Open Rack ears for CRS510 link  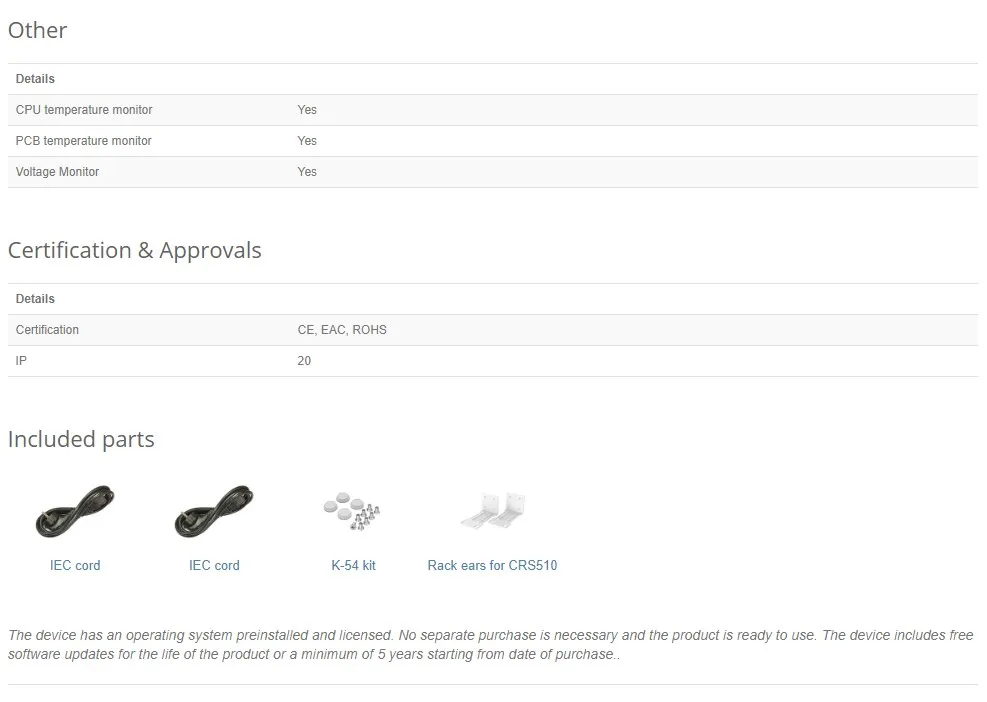pos(492,565)
